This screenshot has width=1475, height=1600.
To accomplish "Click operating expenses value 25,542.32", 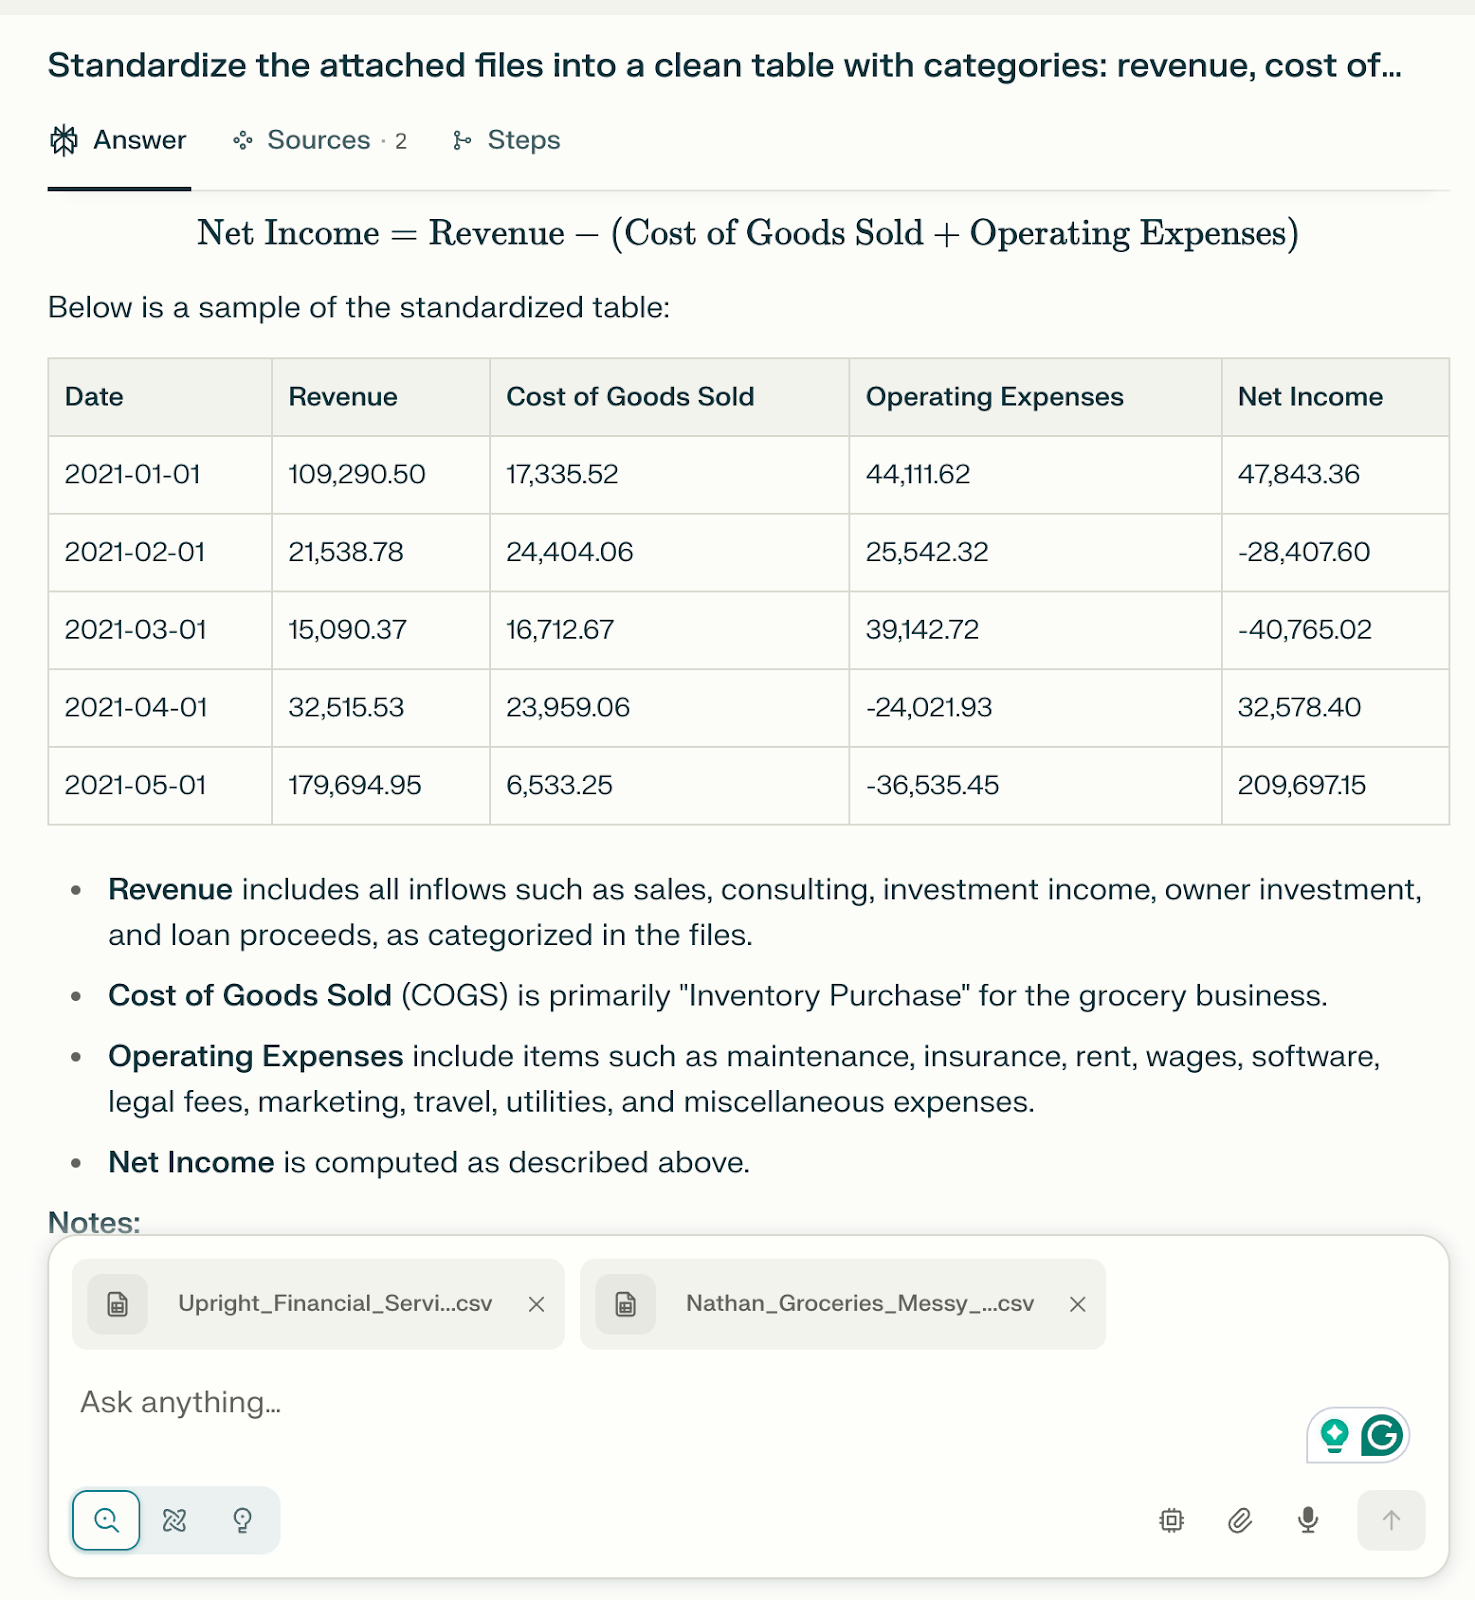I will (927, 552).
